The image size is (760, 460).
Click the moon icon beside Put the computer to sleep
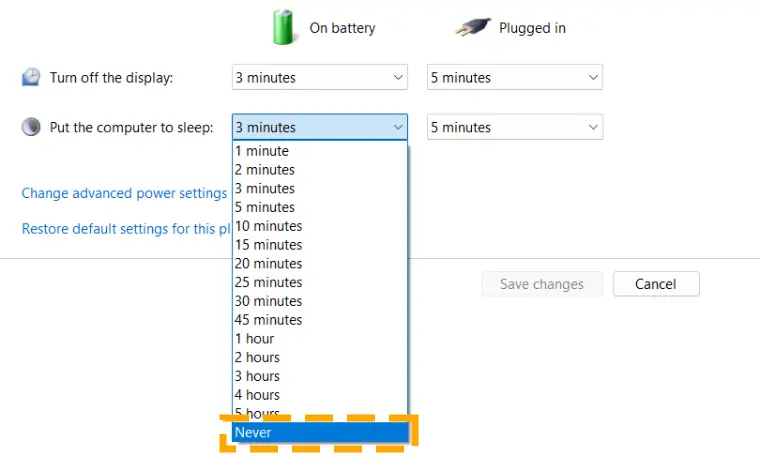31,127
